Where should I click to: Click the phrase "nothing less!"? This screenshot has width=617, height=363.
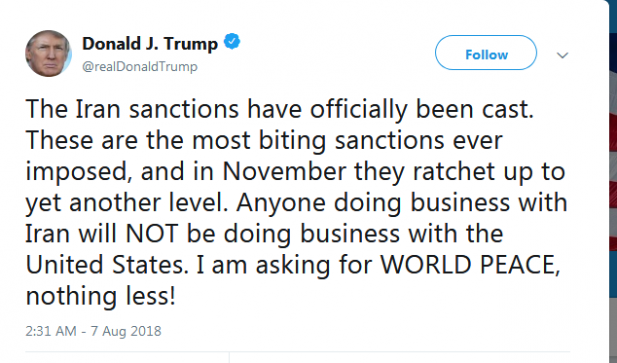[100, 296]
